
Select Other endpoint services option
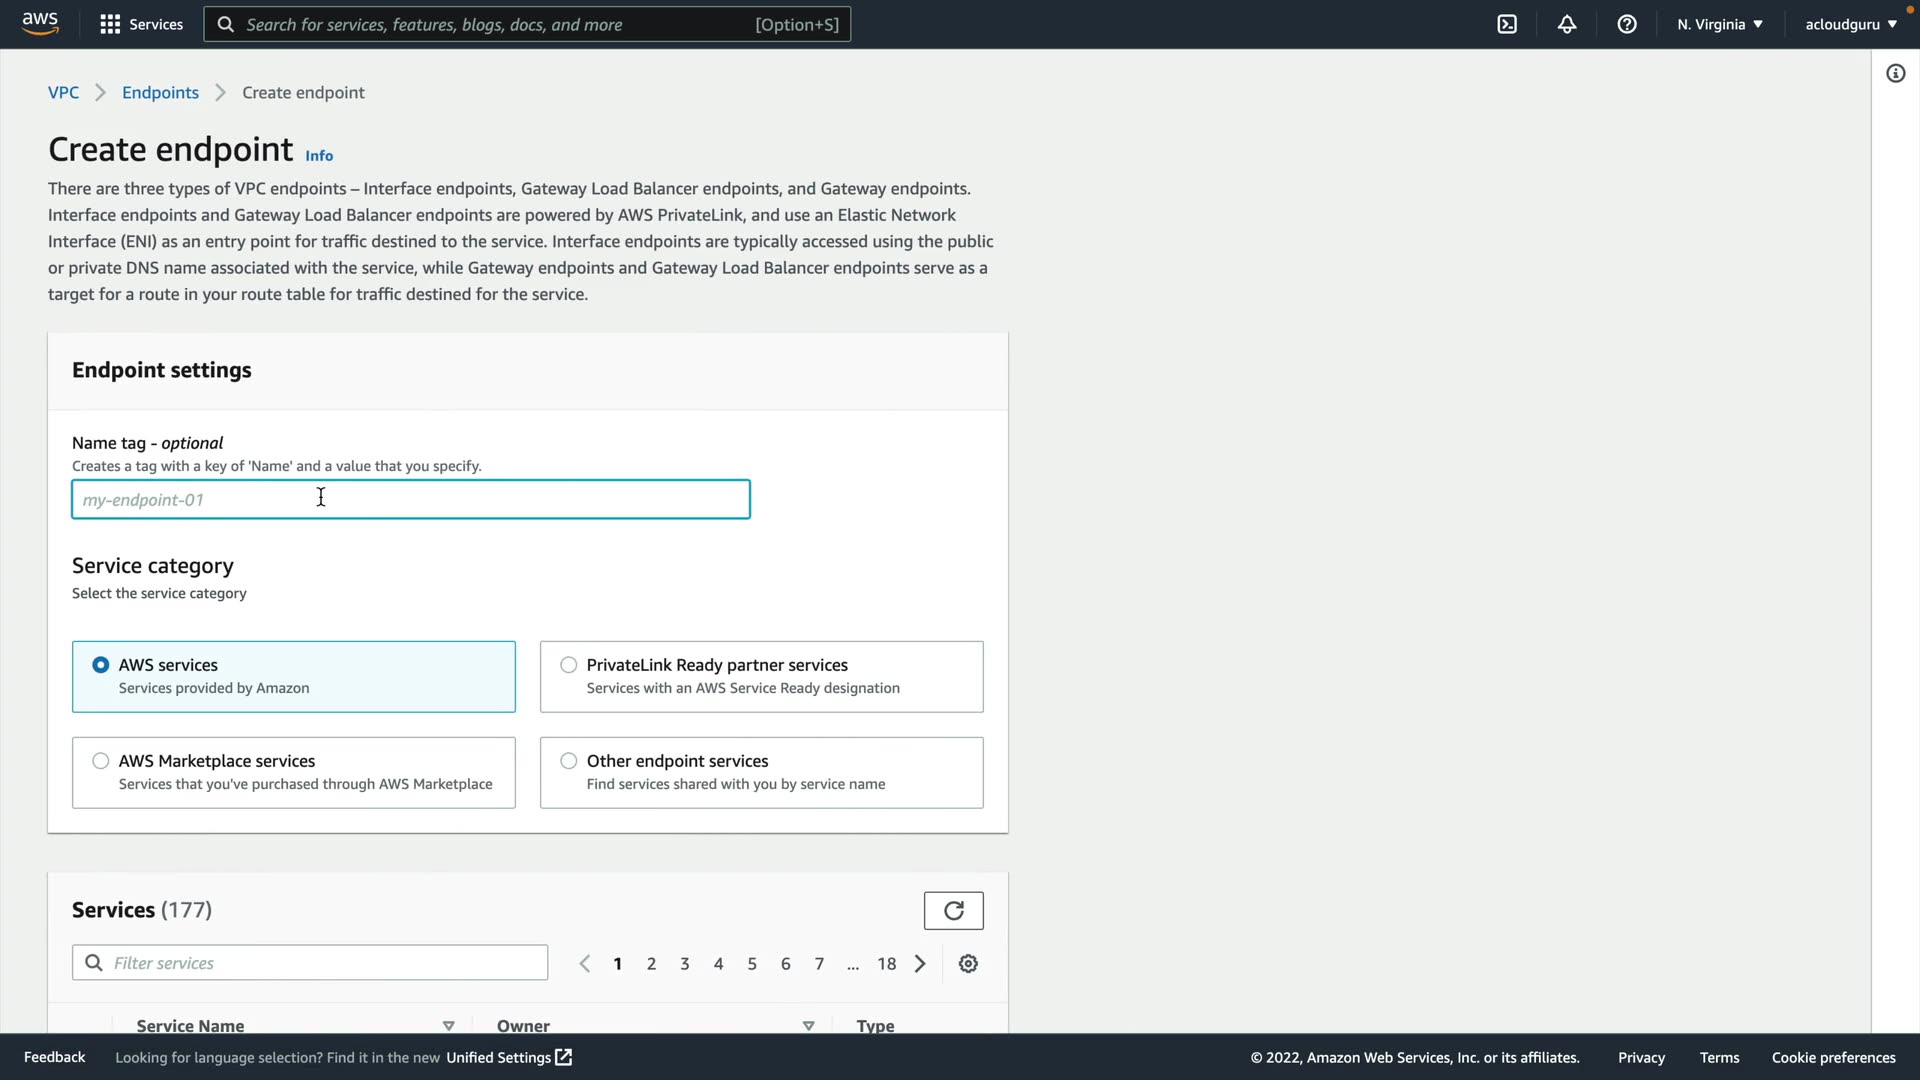tap(569, 761)
